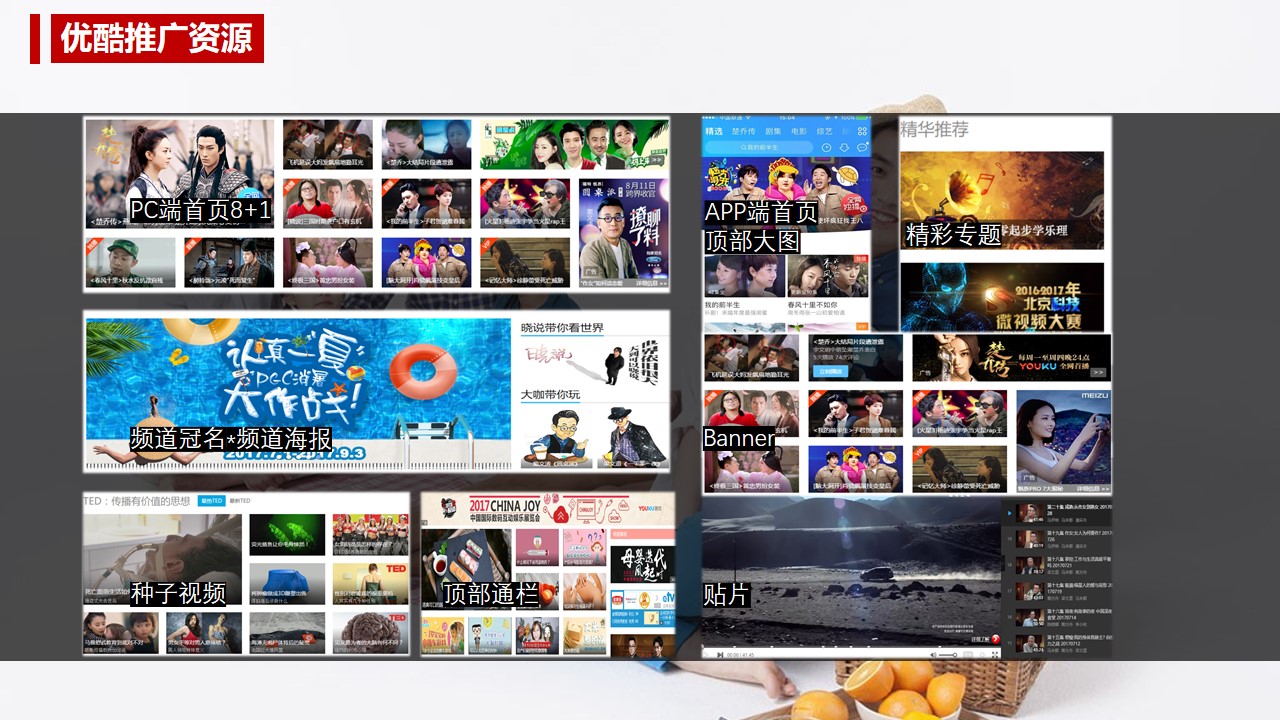Click the APP端首页 label
This screenshot has height=720, width=1280.
(761, 212)
